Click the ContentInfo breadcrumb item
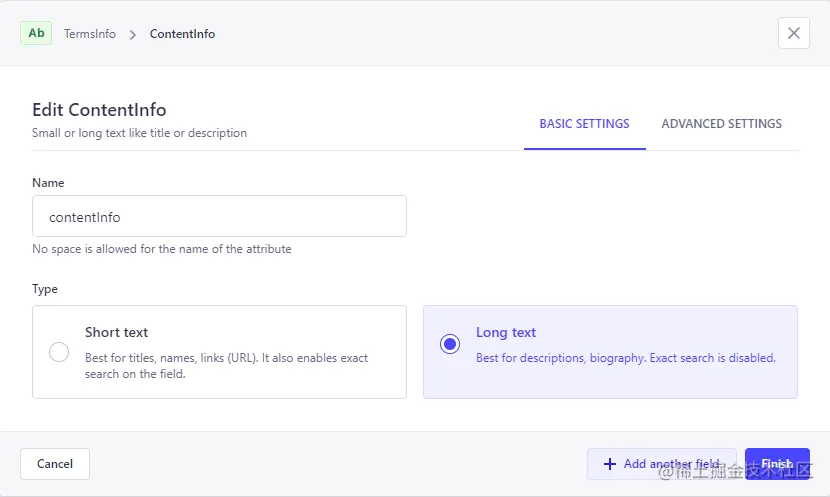Screen dimensions: 830x497 182,34
